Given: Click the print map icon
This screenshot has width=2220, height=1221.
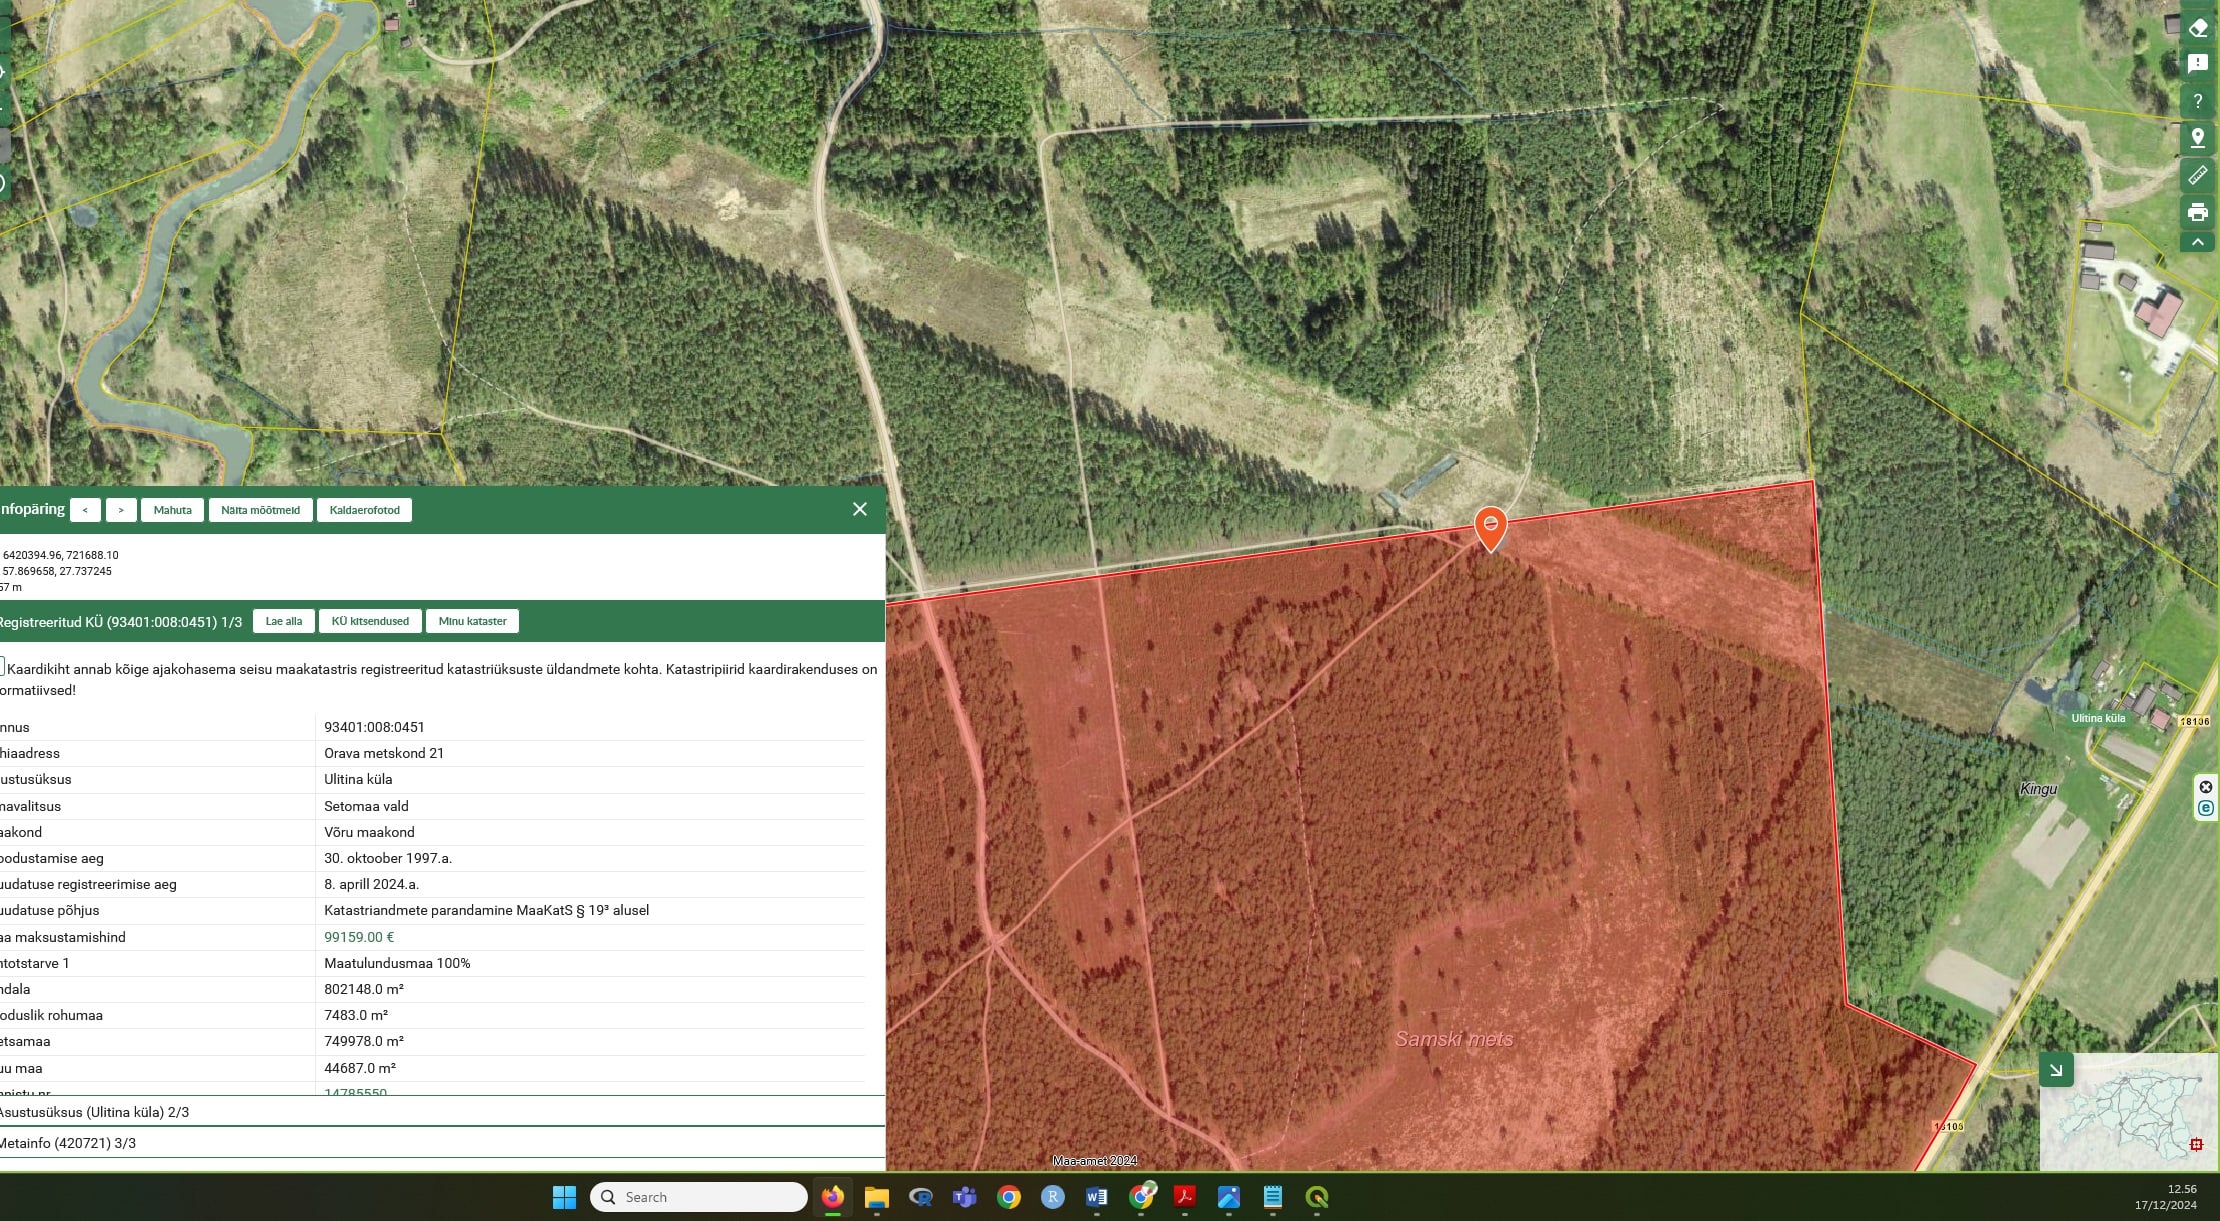Looking at the screenshot, I should point(2197,212).
